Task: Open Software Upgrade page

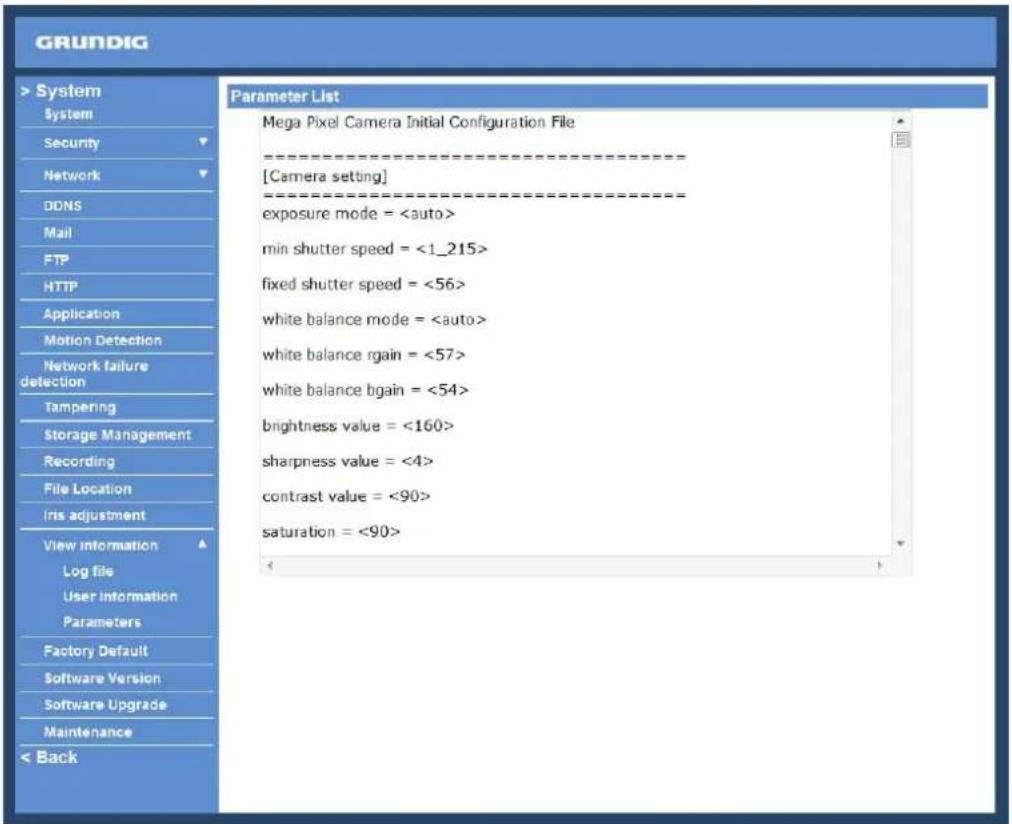Action: 105,705
